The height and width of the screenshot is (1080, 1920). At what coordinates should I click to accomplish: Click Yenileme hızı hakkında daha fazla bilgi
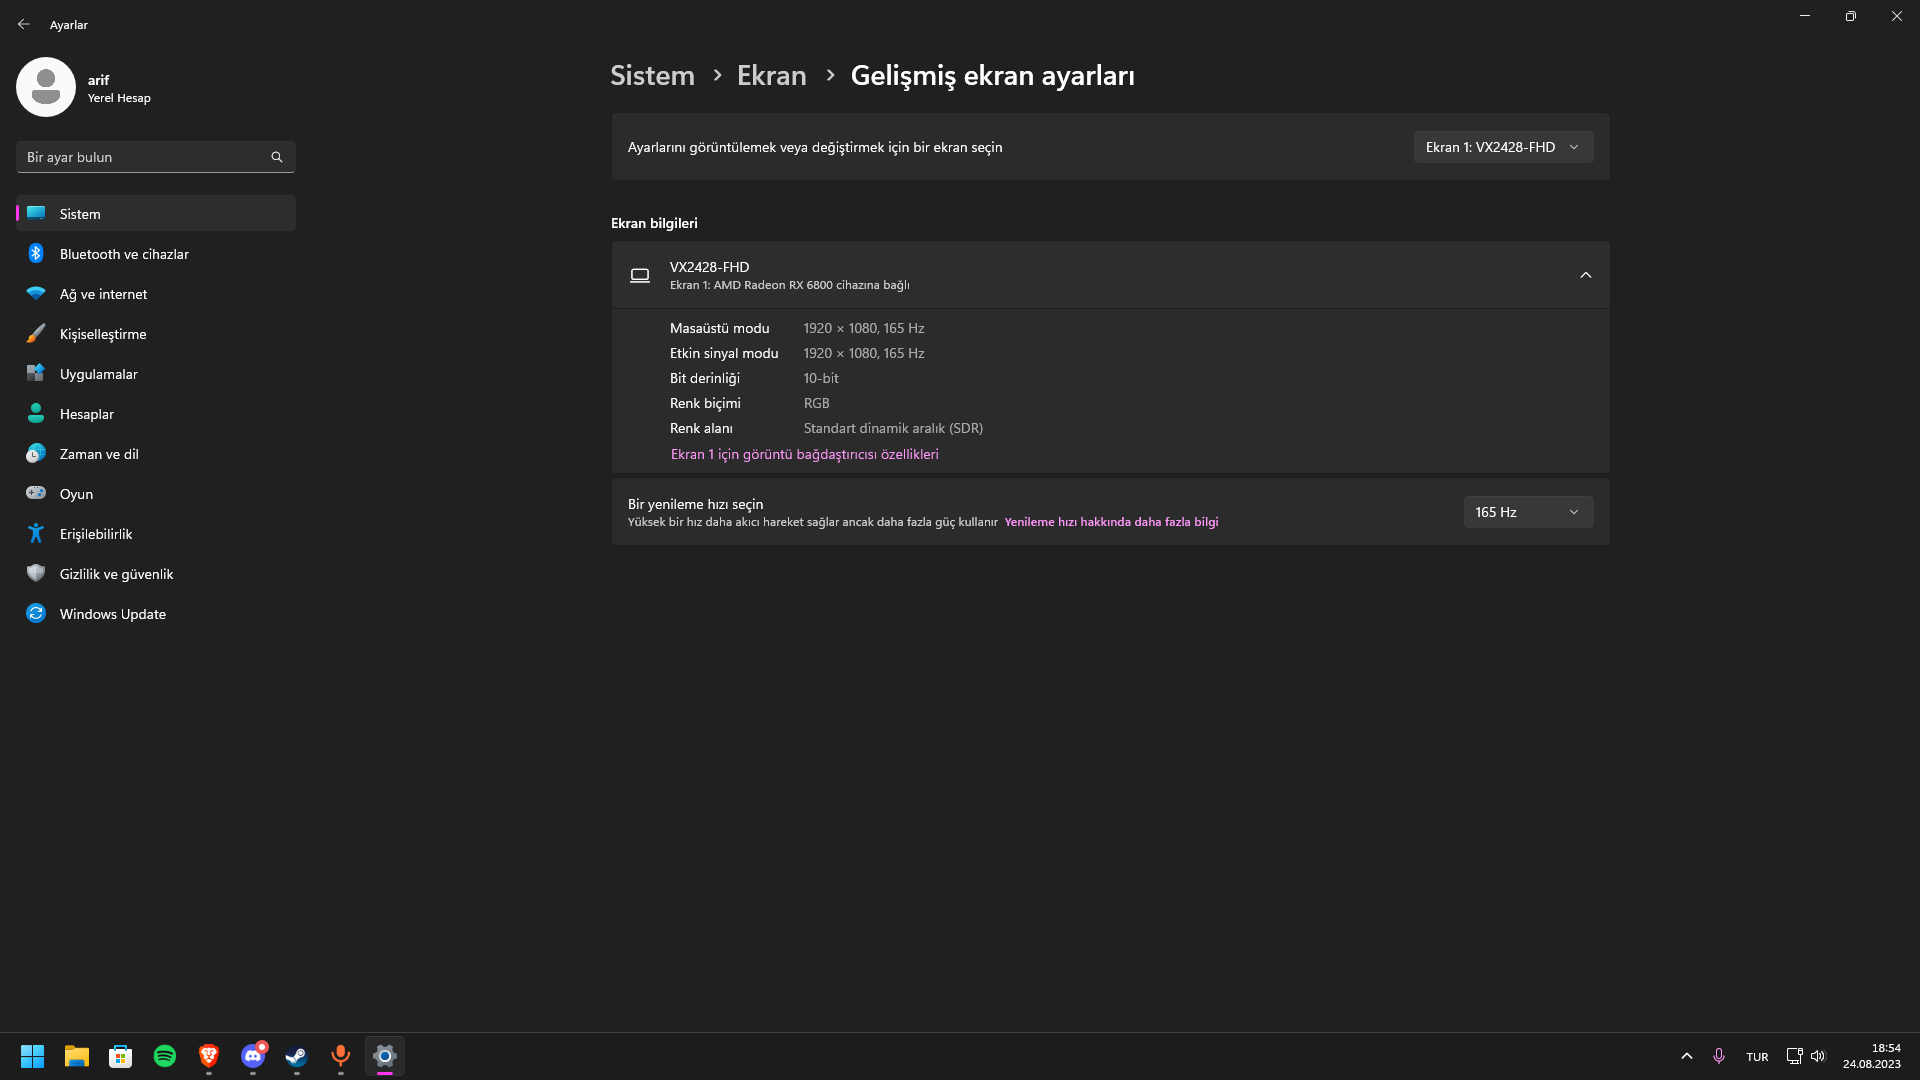[x=1111, y=522]
